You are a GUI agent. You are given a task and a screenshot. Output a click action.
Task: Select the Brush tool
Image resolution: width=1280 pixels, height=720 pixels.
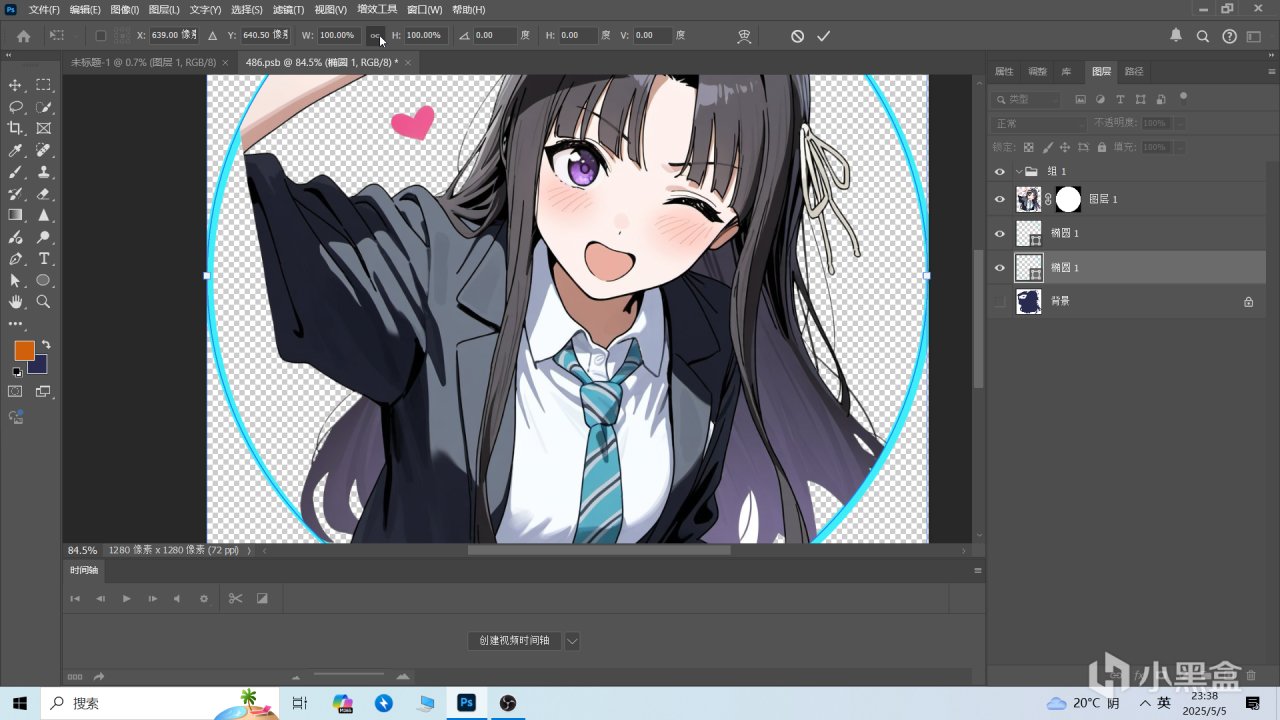(15, 172)
